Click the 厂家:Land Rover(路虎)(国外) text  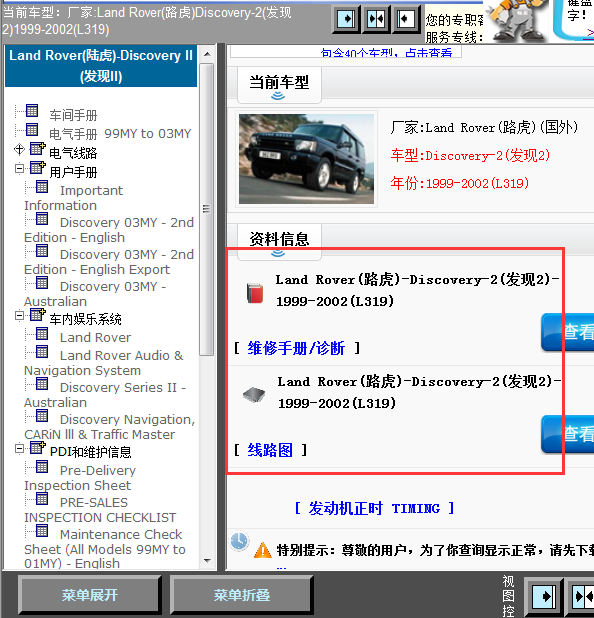(x=484, y=128)
